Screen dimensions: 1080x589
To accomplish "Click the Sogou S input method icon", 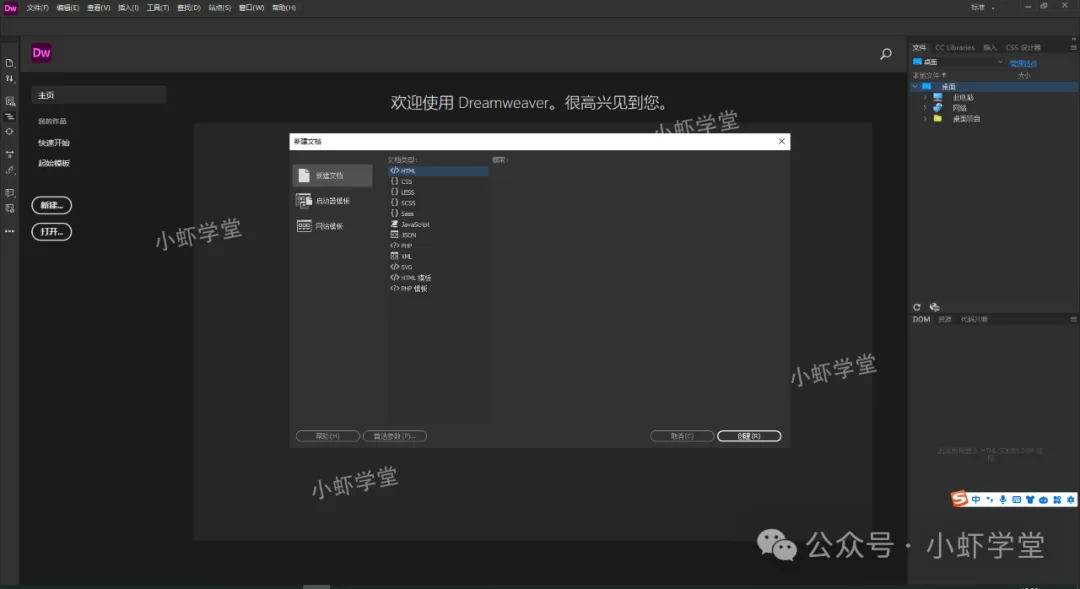I will (959, 499).
